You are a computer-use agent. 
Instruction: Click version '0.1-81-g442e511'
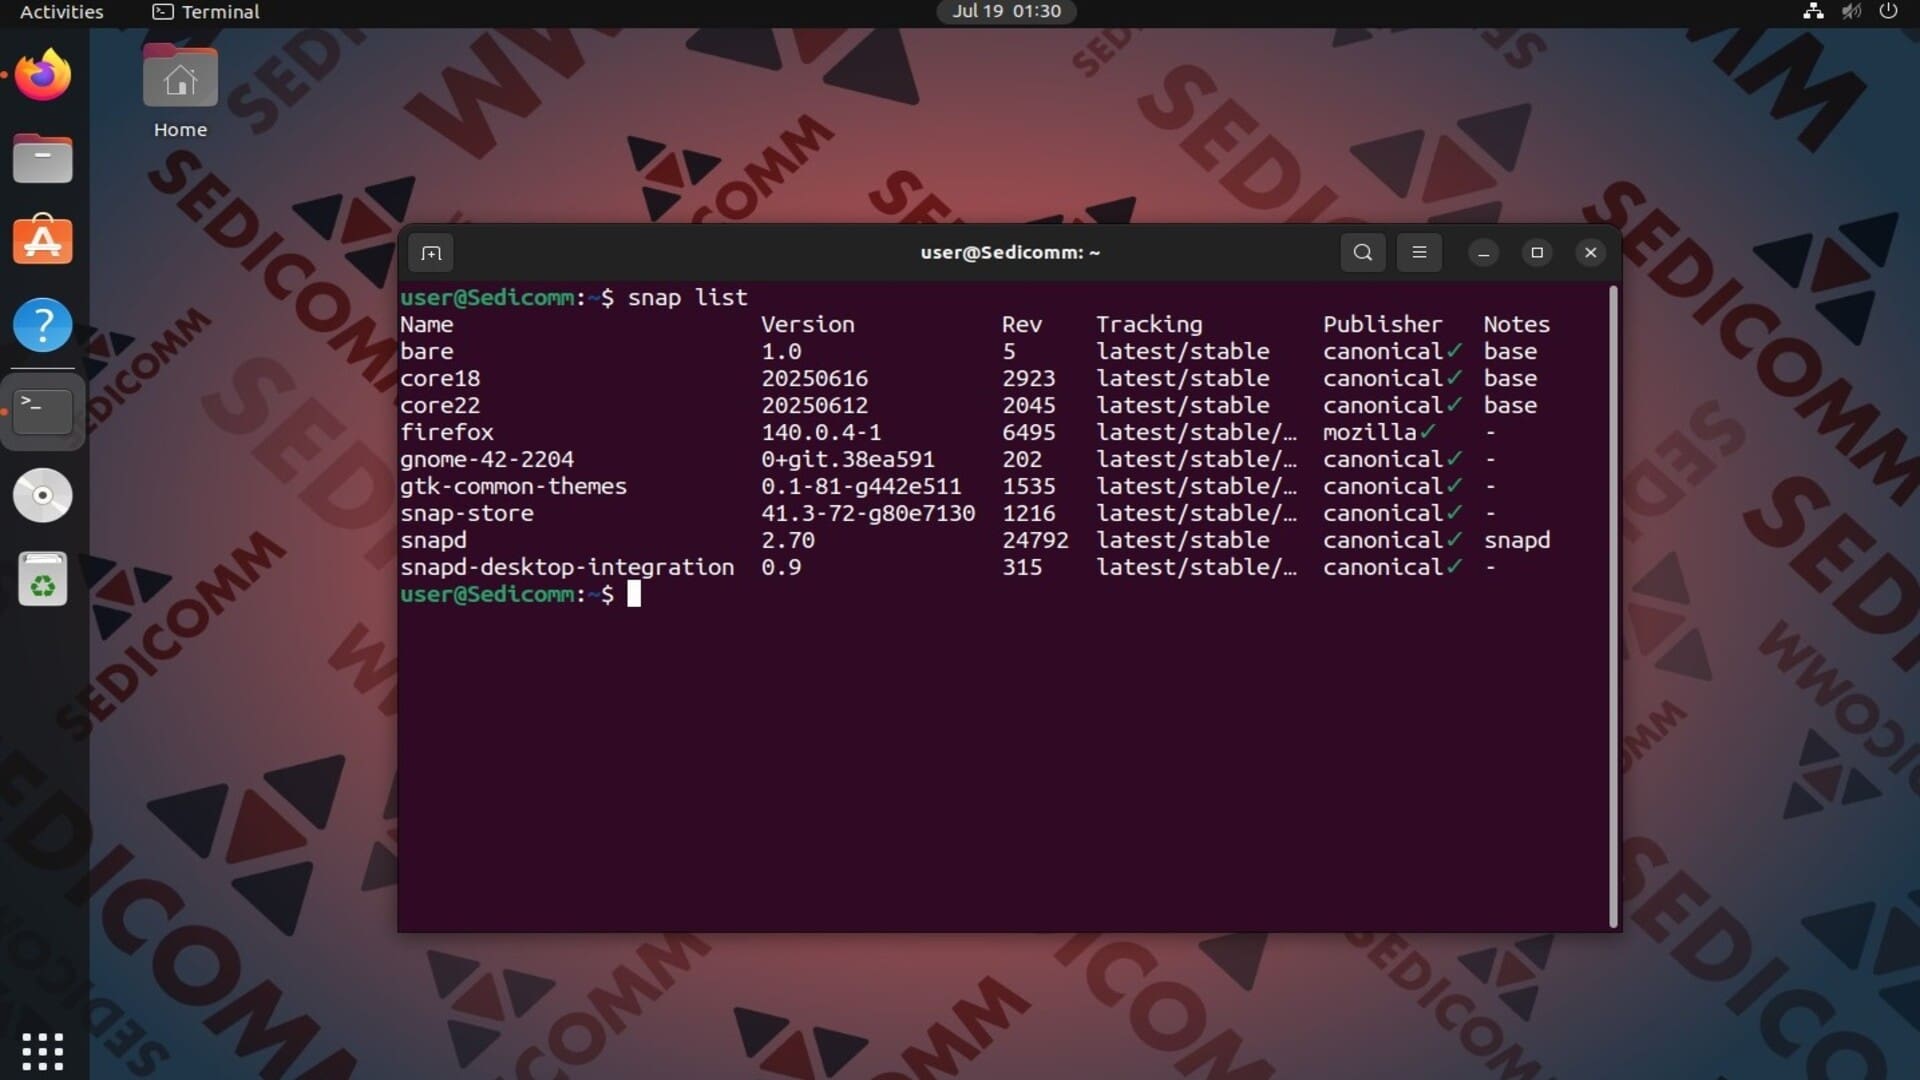(x=861, y=487)
